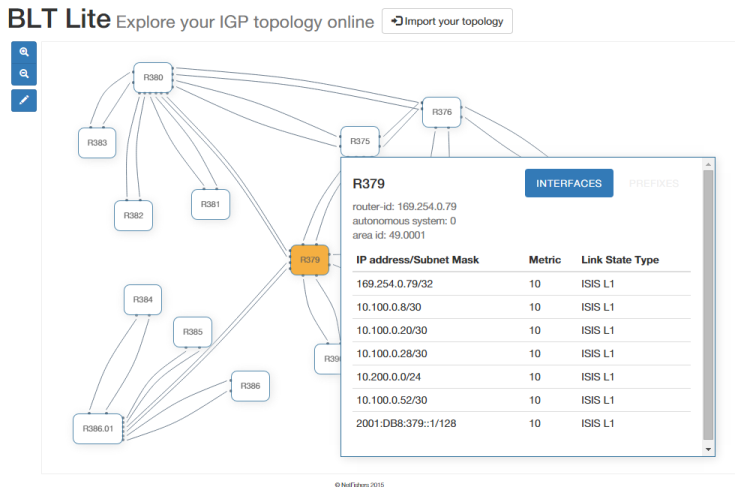This screenshot has width=735, height=493.
Task: Select partially hidden node R39 below R379
Action: (x=328, y=359)
